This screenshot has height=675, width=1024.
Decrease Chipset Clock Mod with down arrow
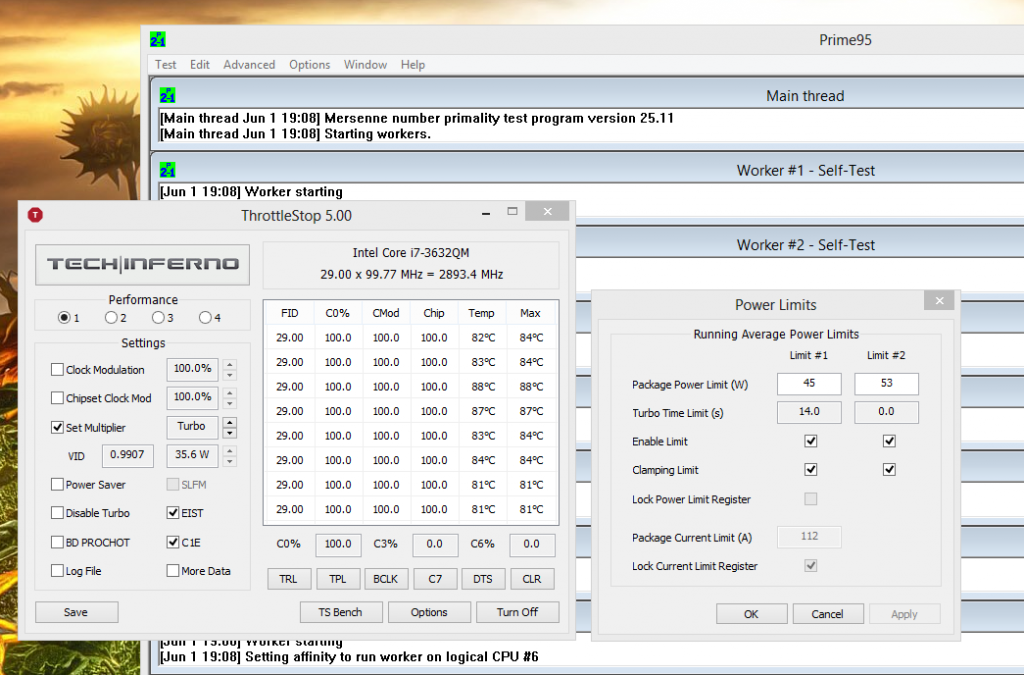click(x=229, y=404)
